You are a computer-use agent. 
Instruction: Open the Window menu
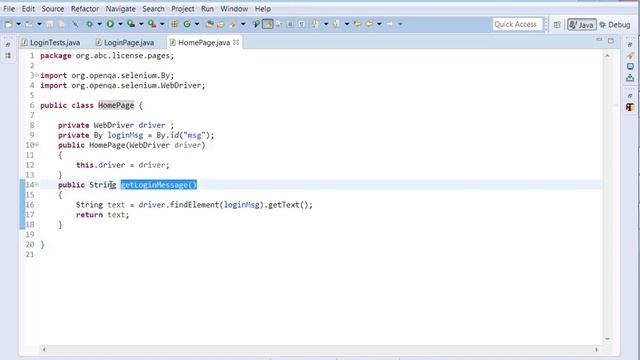pyautogui.click(x=234, y=9)
